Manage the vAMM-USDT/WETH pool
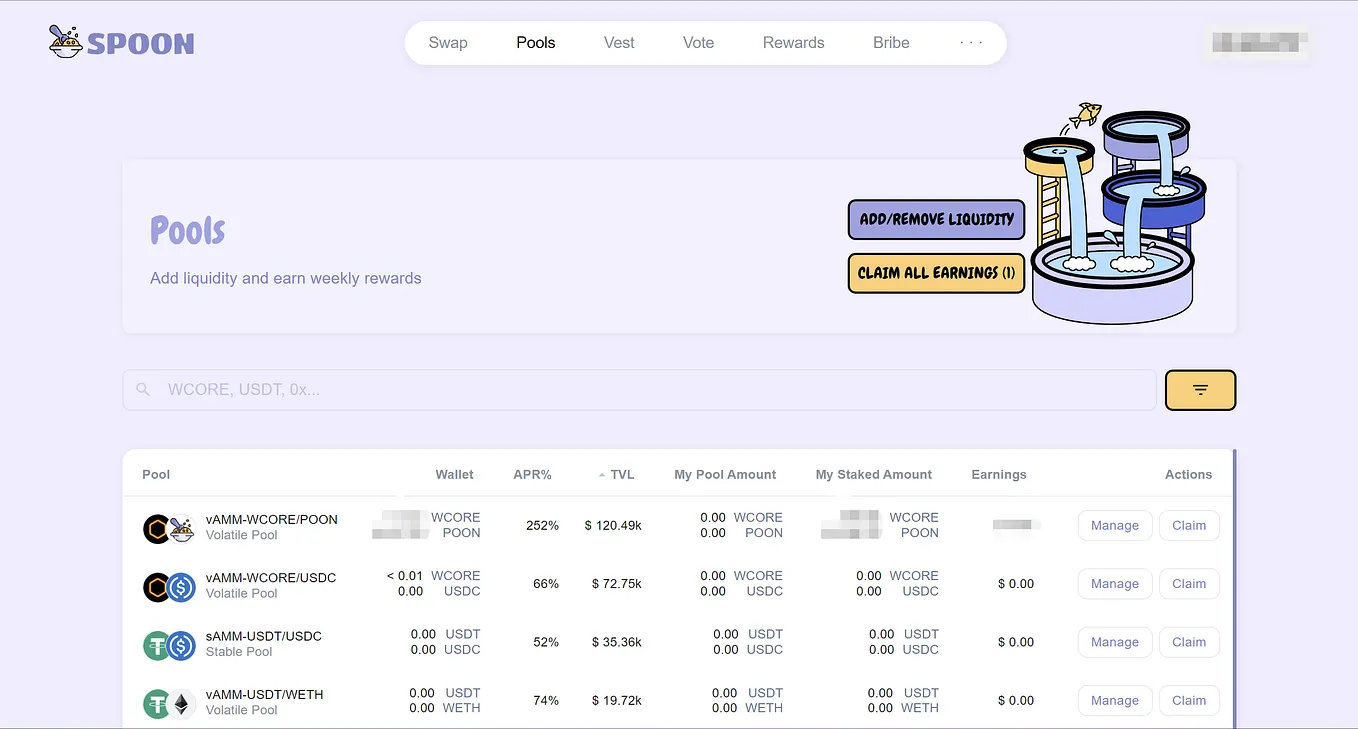Viewport: 1358px width, 729px height. 1115,700
